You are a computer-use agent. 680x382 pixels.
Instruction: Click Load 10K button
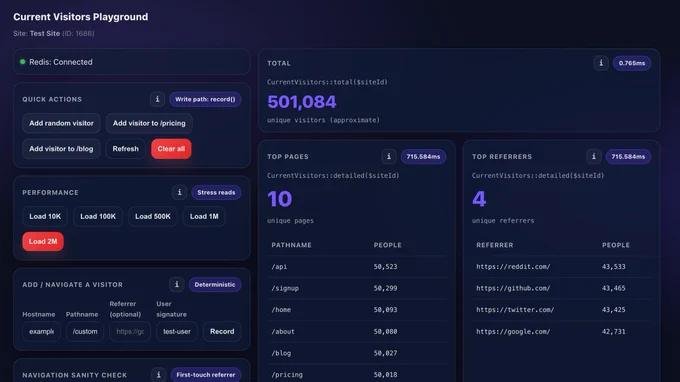45,216
